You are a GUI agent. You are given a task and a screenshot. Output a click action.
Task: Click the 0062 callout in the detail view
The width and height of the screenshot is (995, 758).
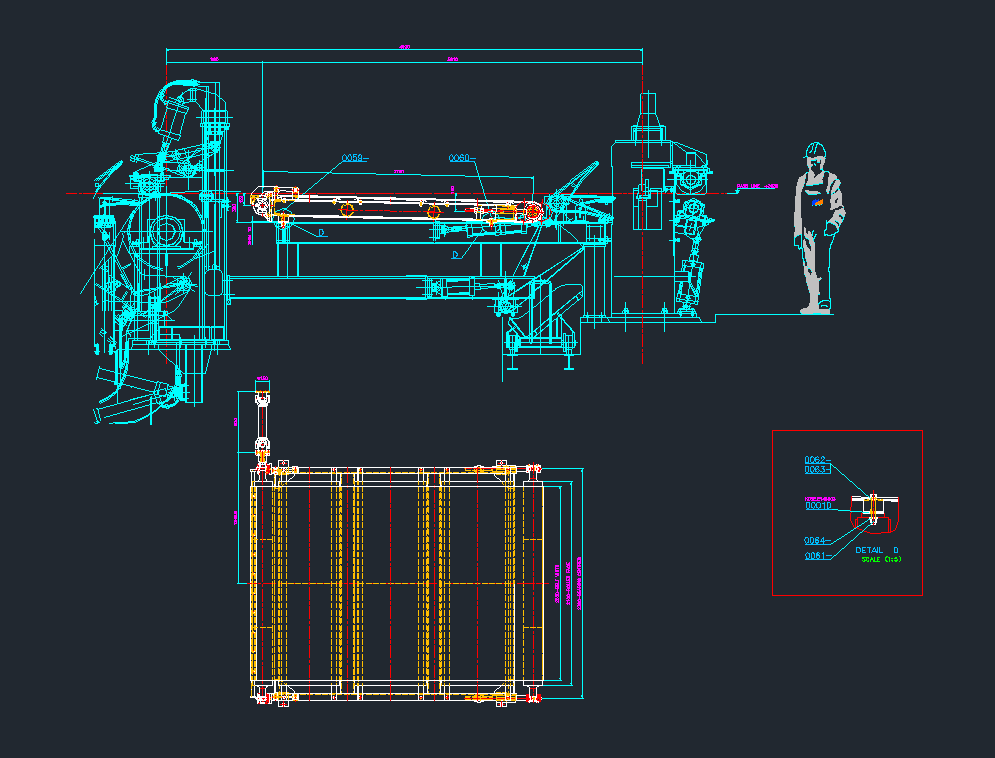tap(815, 460)
